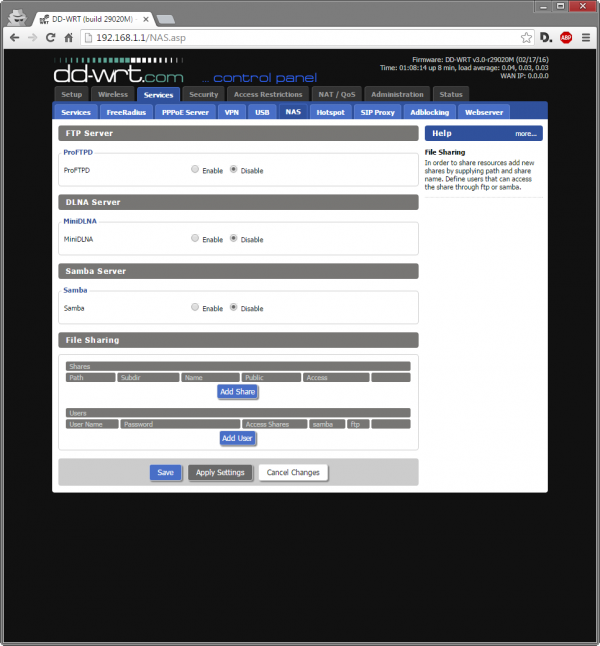Image resolution: width=600 pixels, height=646 pixels.
Task: Click the D extension icon in toolbar
Action: pos(546,38)
